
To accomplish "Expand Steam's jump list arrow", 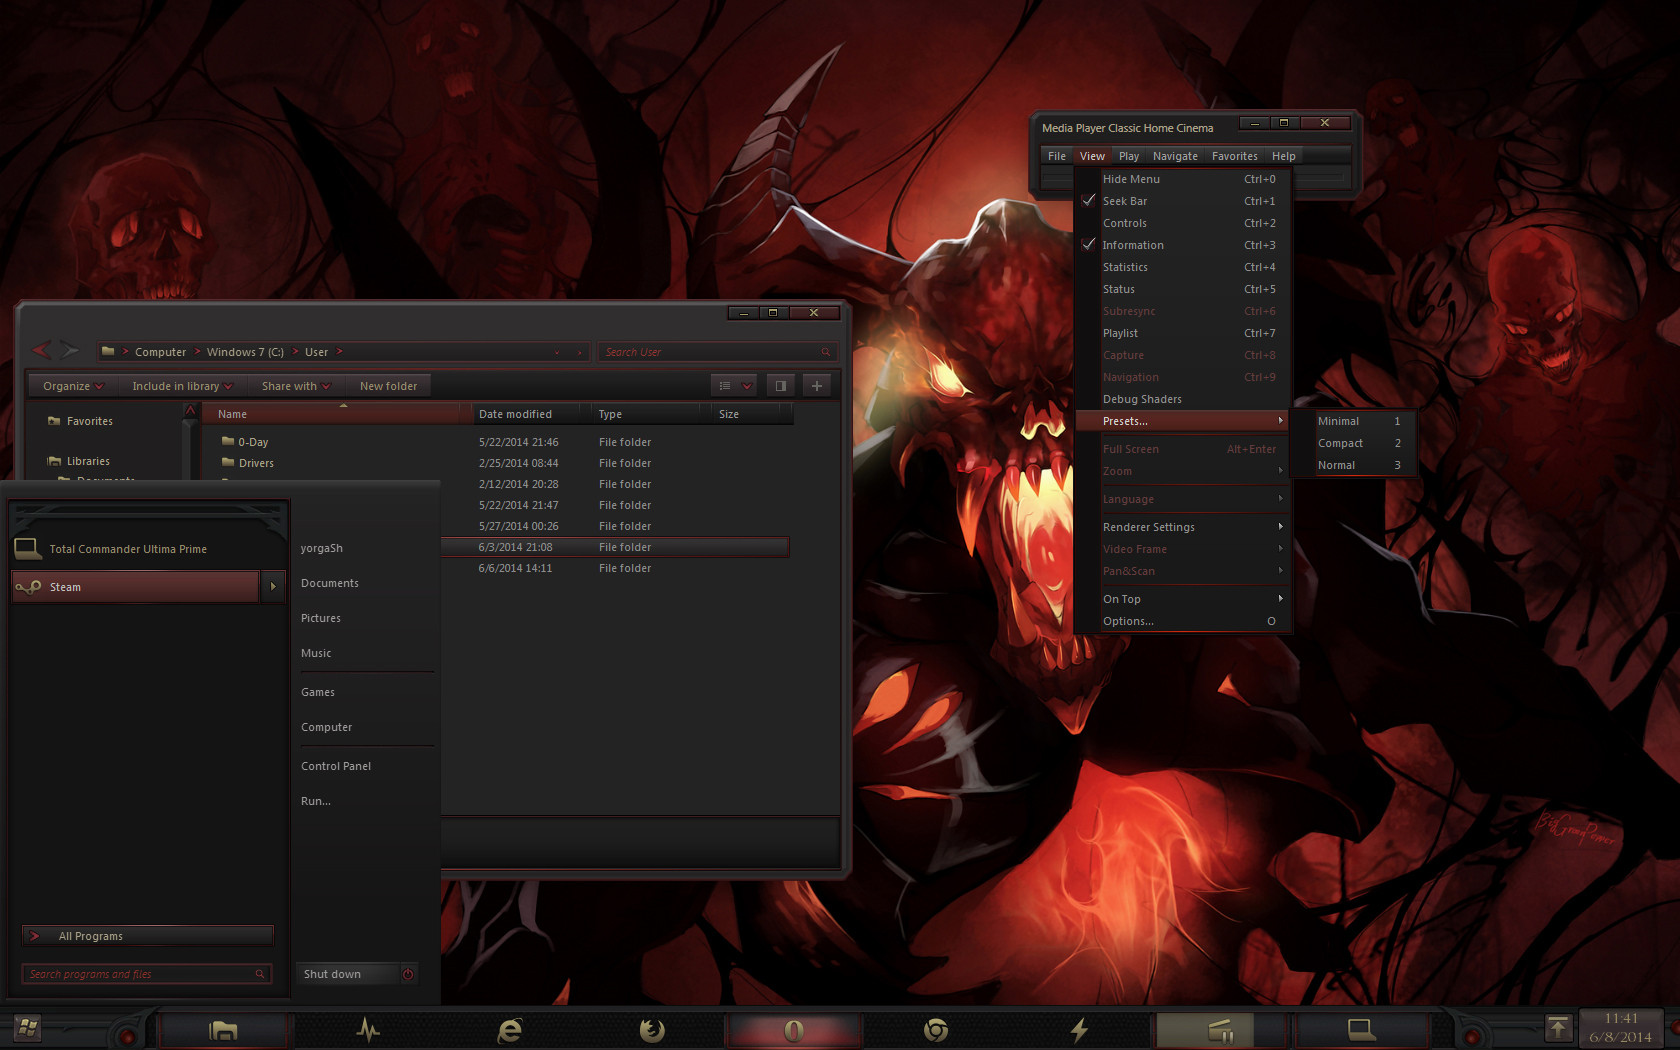I will [x=273, y=587].
